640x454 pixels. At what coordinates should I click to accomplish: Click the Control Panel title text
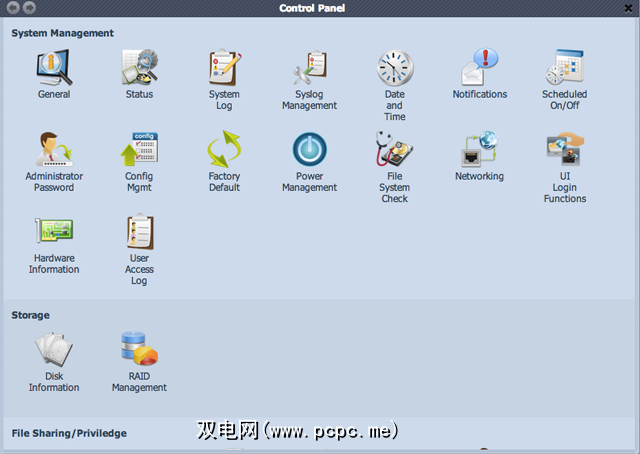pyautogui.click(x=312, y=8)
